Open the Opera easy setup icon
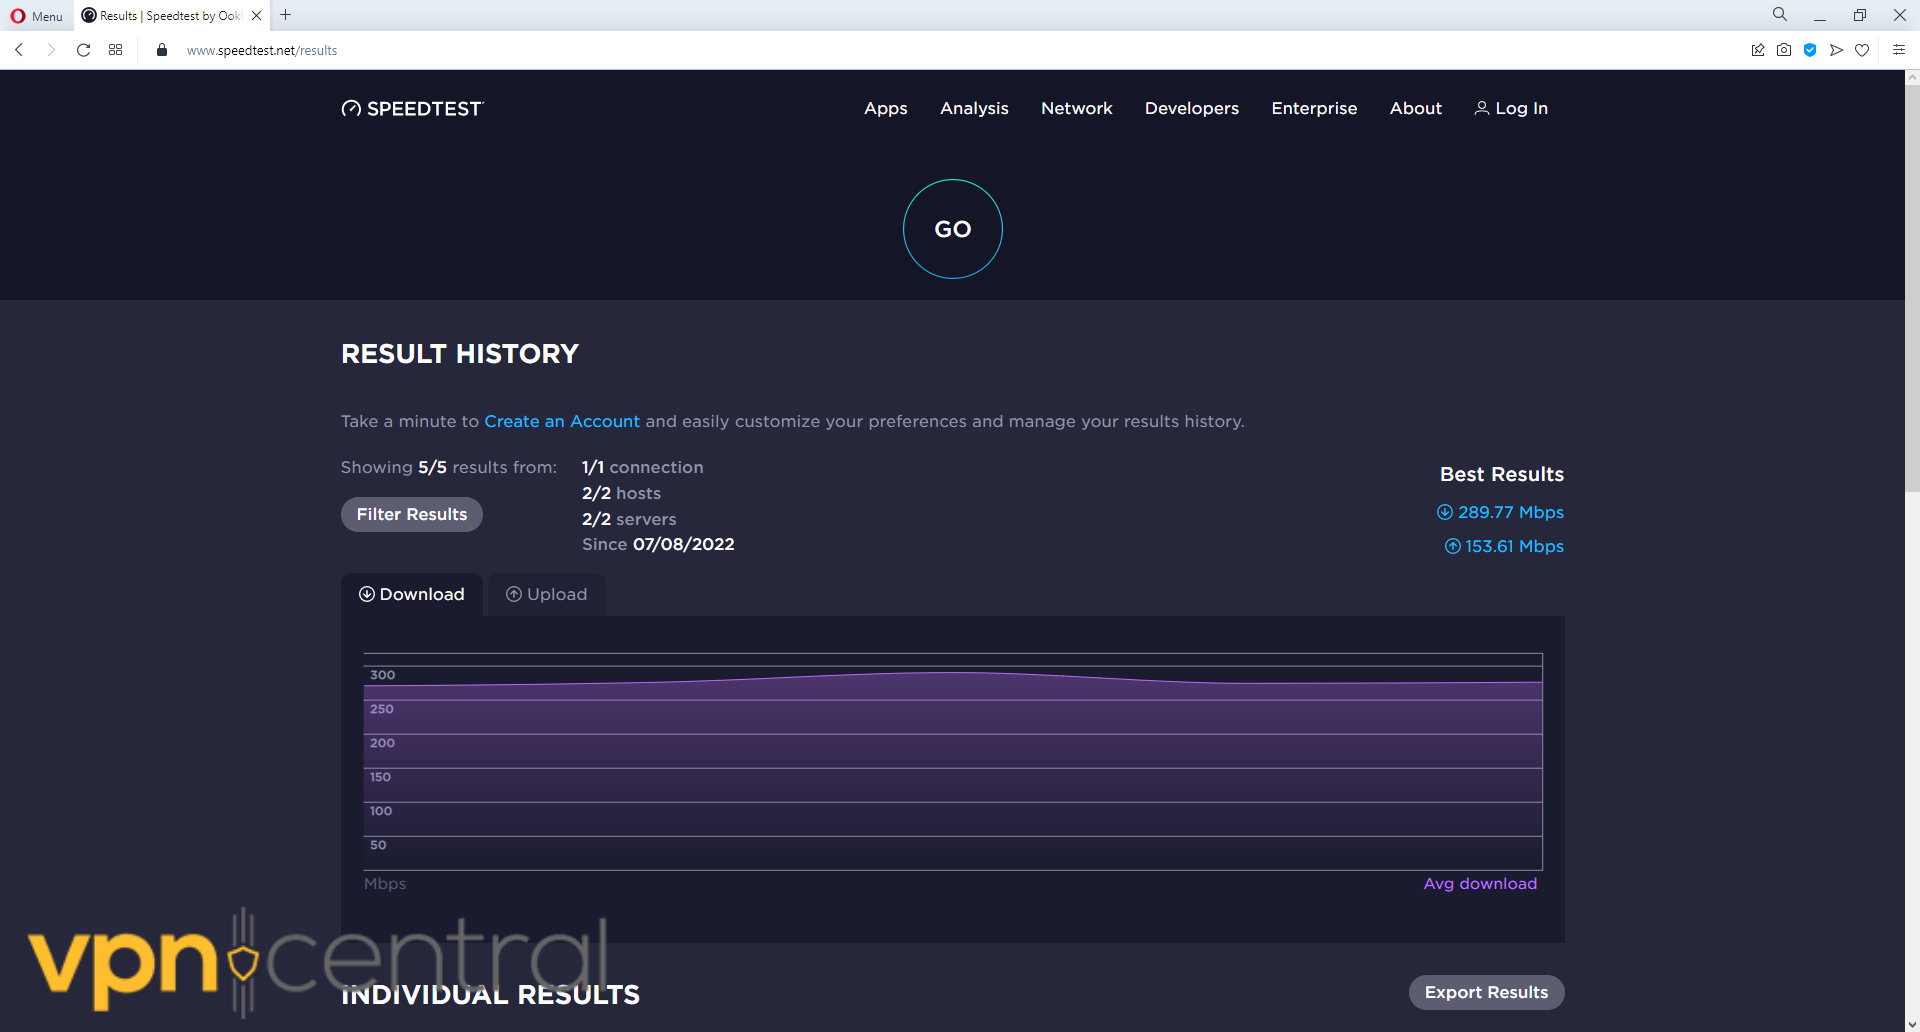The width and height of the screenshot is (1920, 1032). 1898,50
